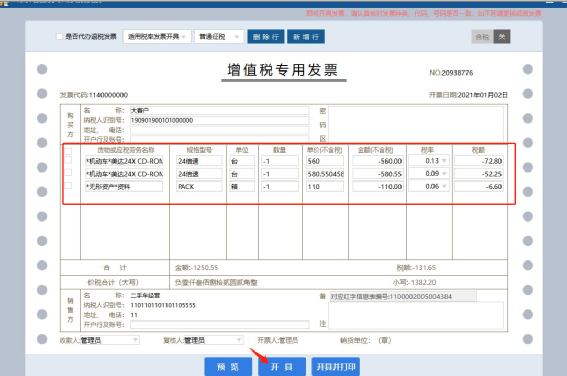Open the 复核人 dropdown
567x376 pixels.
(213, 340)
